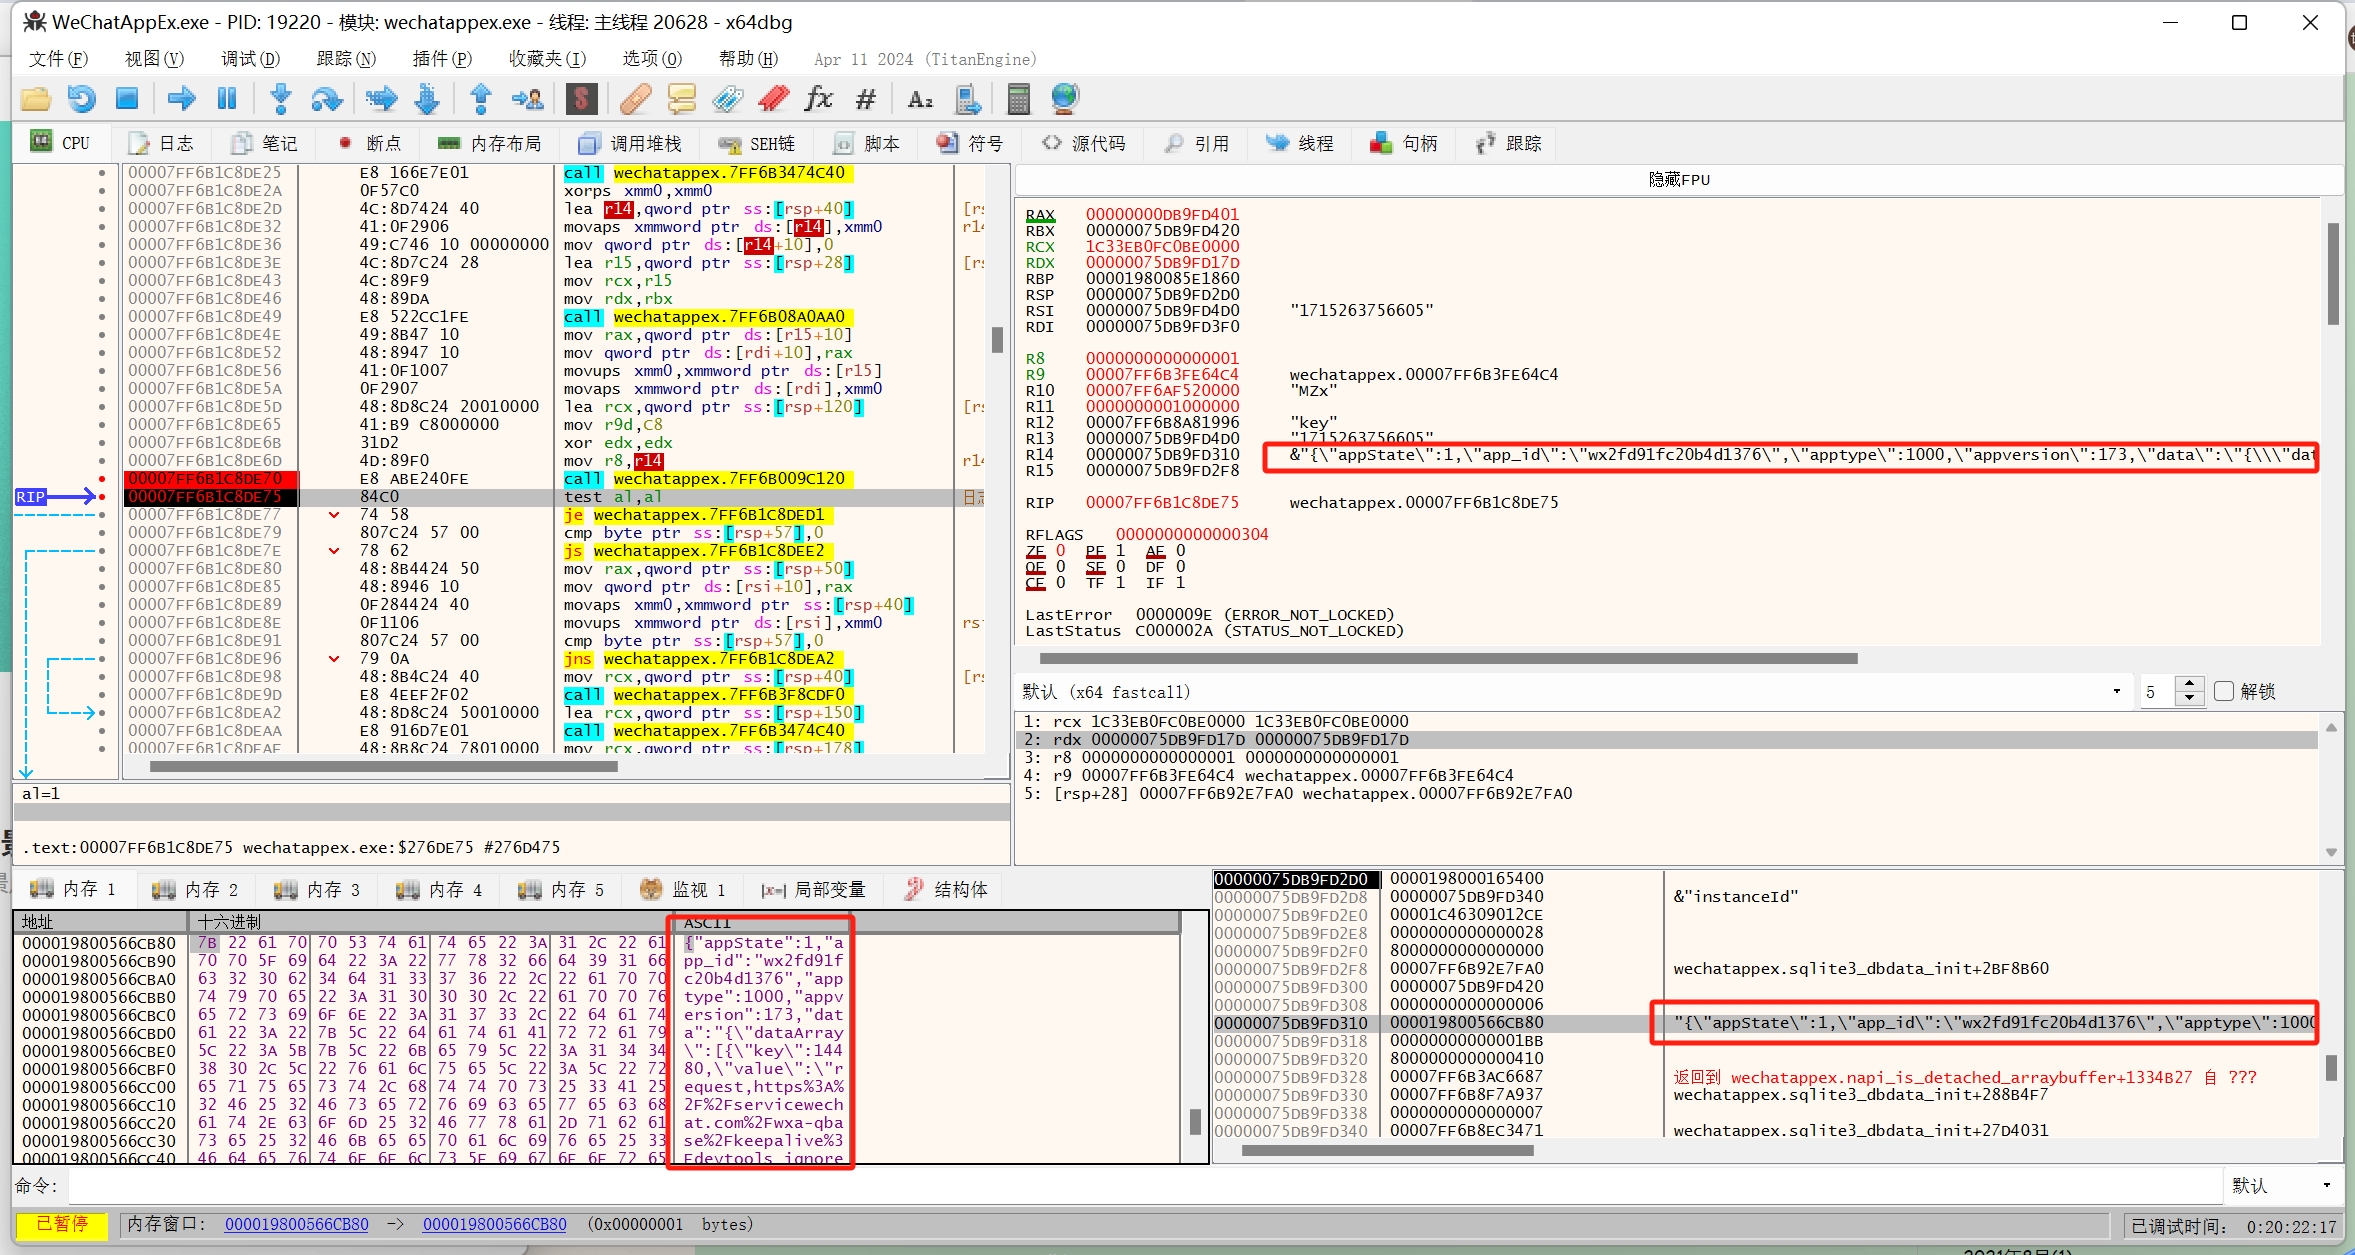Toggle breakpoint bullet at 00007FF6B1C8DE79
The image size is (2355, 1255).
coord(102,533)
